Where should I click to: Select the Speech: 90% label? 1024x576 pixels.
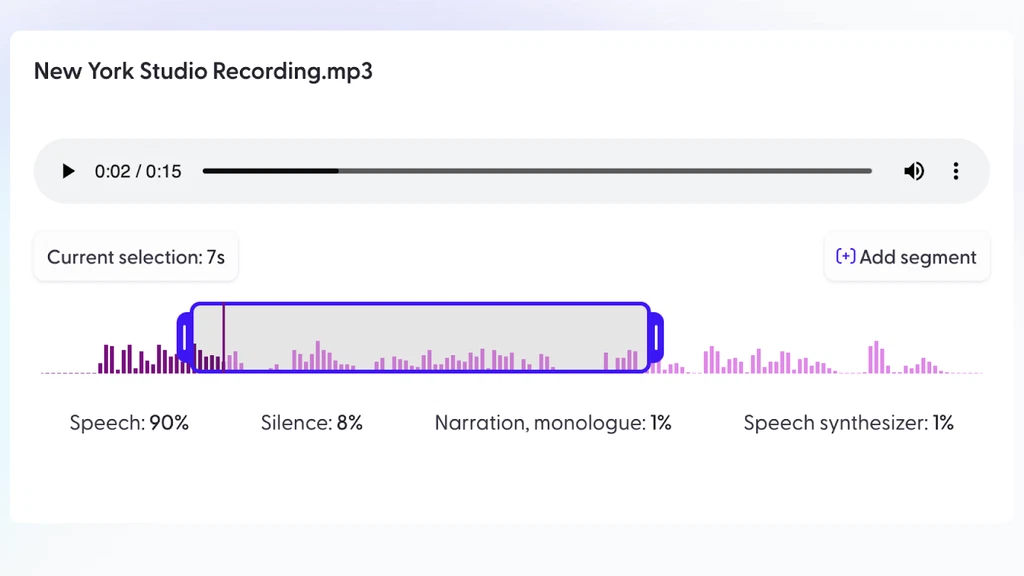[x=129, y=423]
